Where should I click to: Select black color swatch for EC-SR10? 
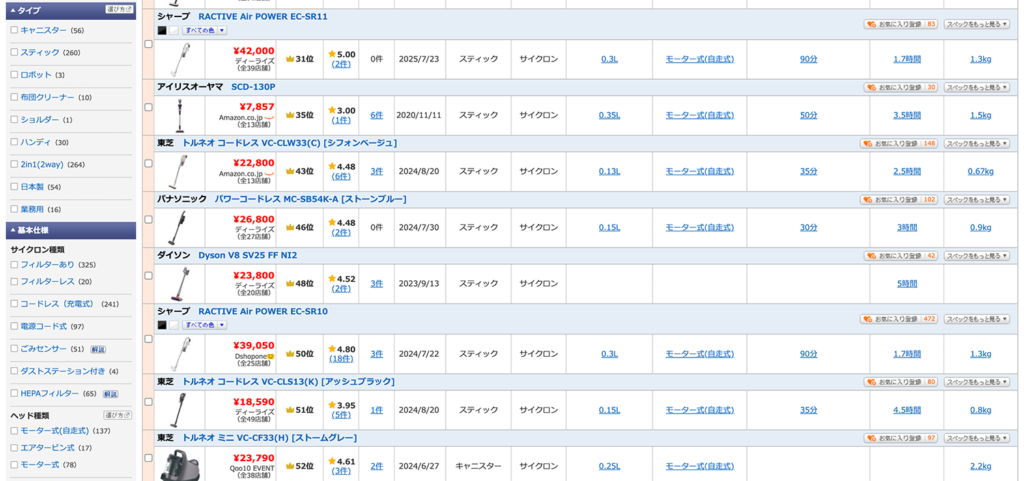tap(162, 325)
